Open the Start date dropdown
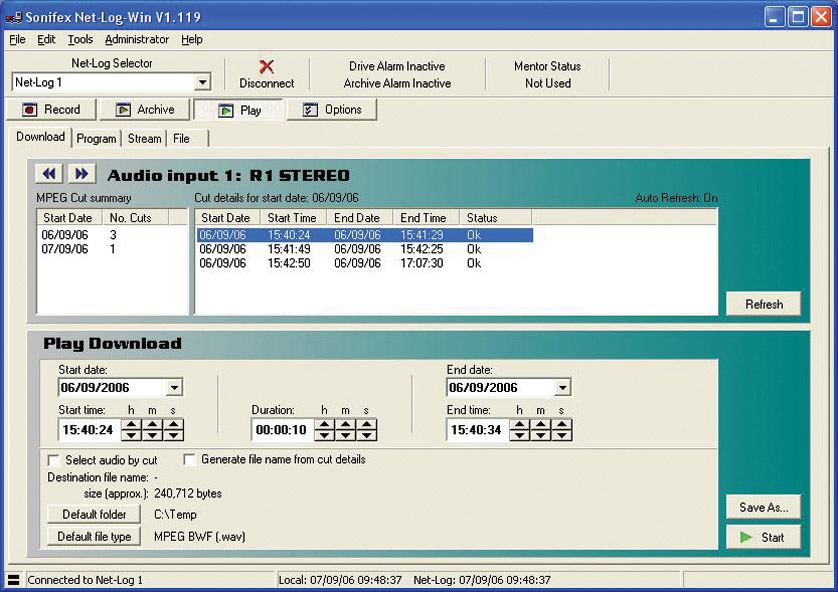 click(x=174, y=388)
